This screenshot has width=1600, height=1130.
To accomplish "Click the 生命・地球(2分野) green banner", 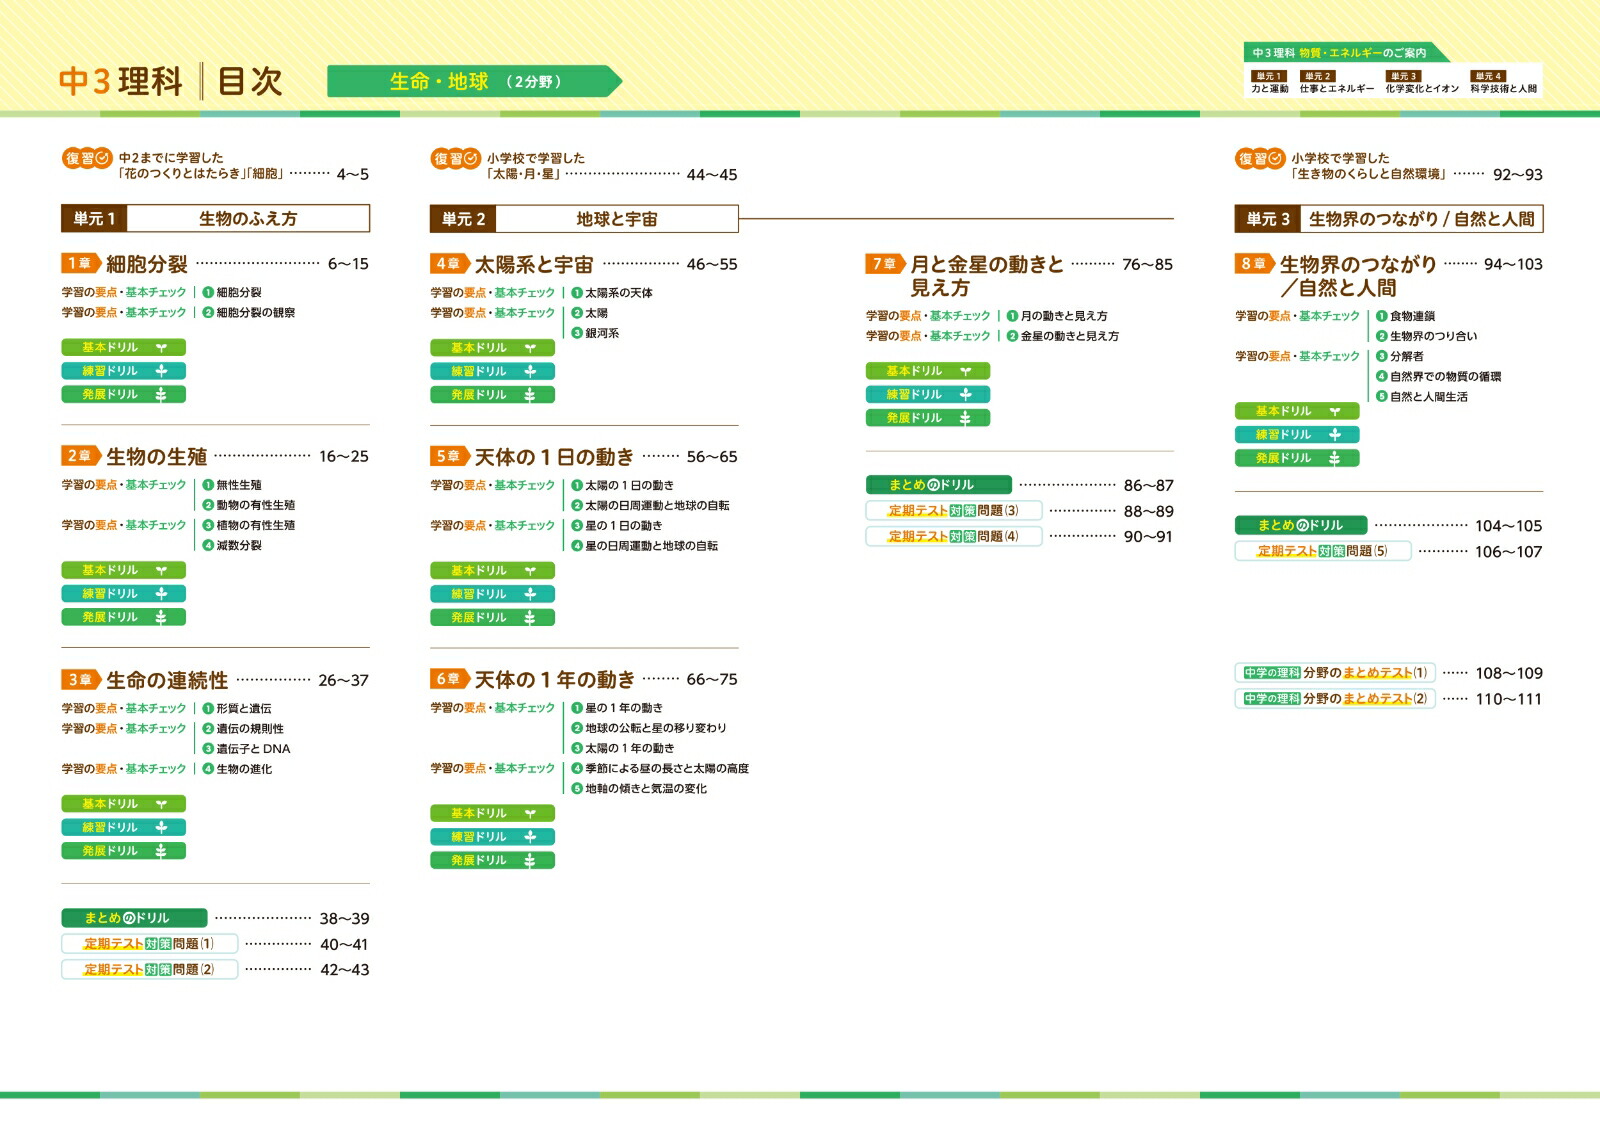I will pos(474,81).
